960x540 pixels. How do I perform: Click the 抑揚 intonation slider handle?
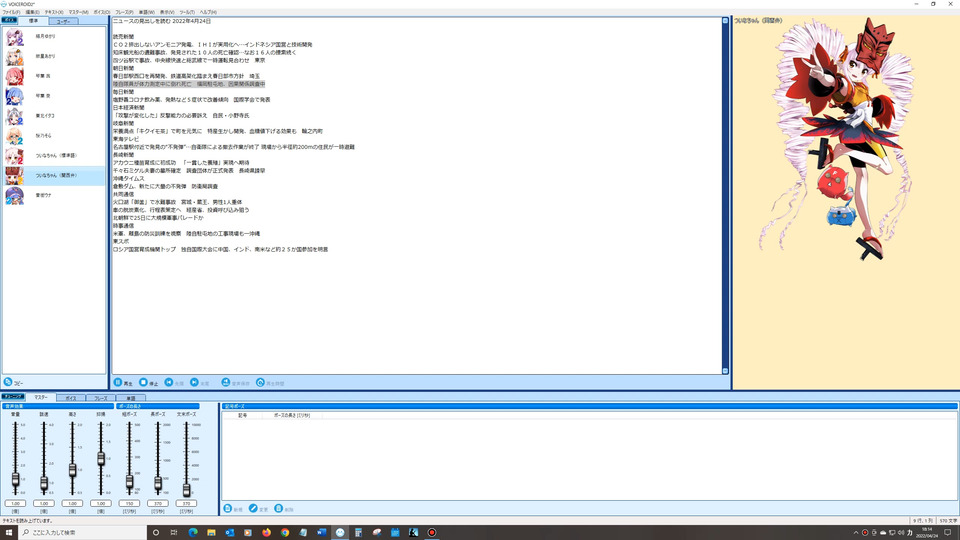point(101,459)
